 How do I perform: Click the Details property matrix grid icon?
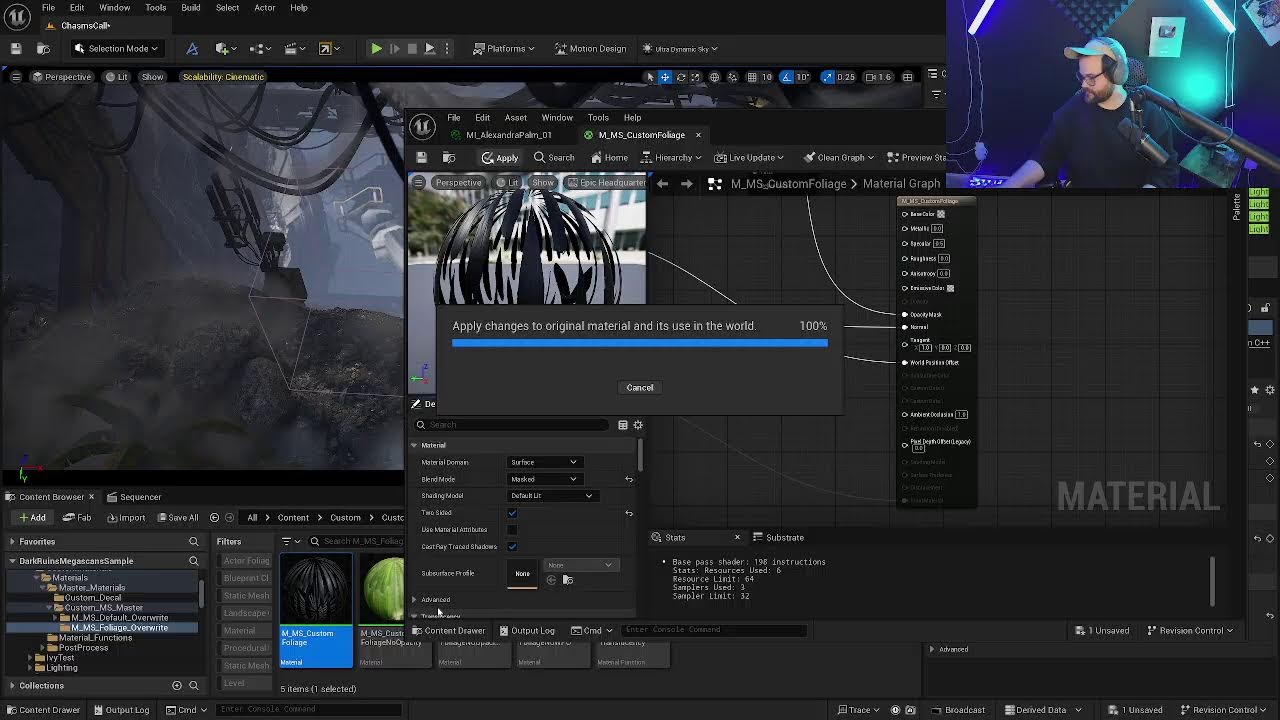coord(622,425)
